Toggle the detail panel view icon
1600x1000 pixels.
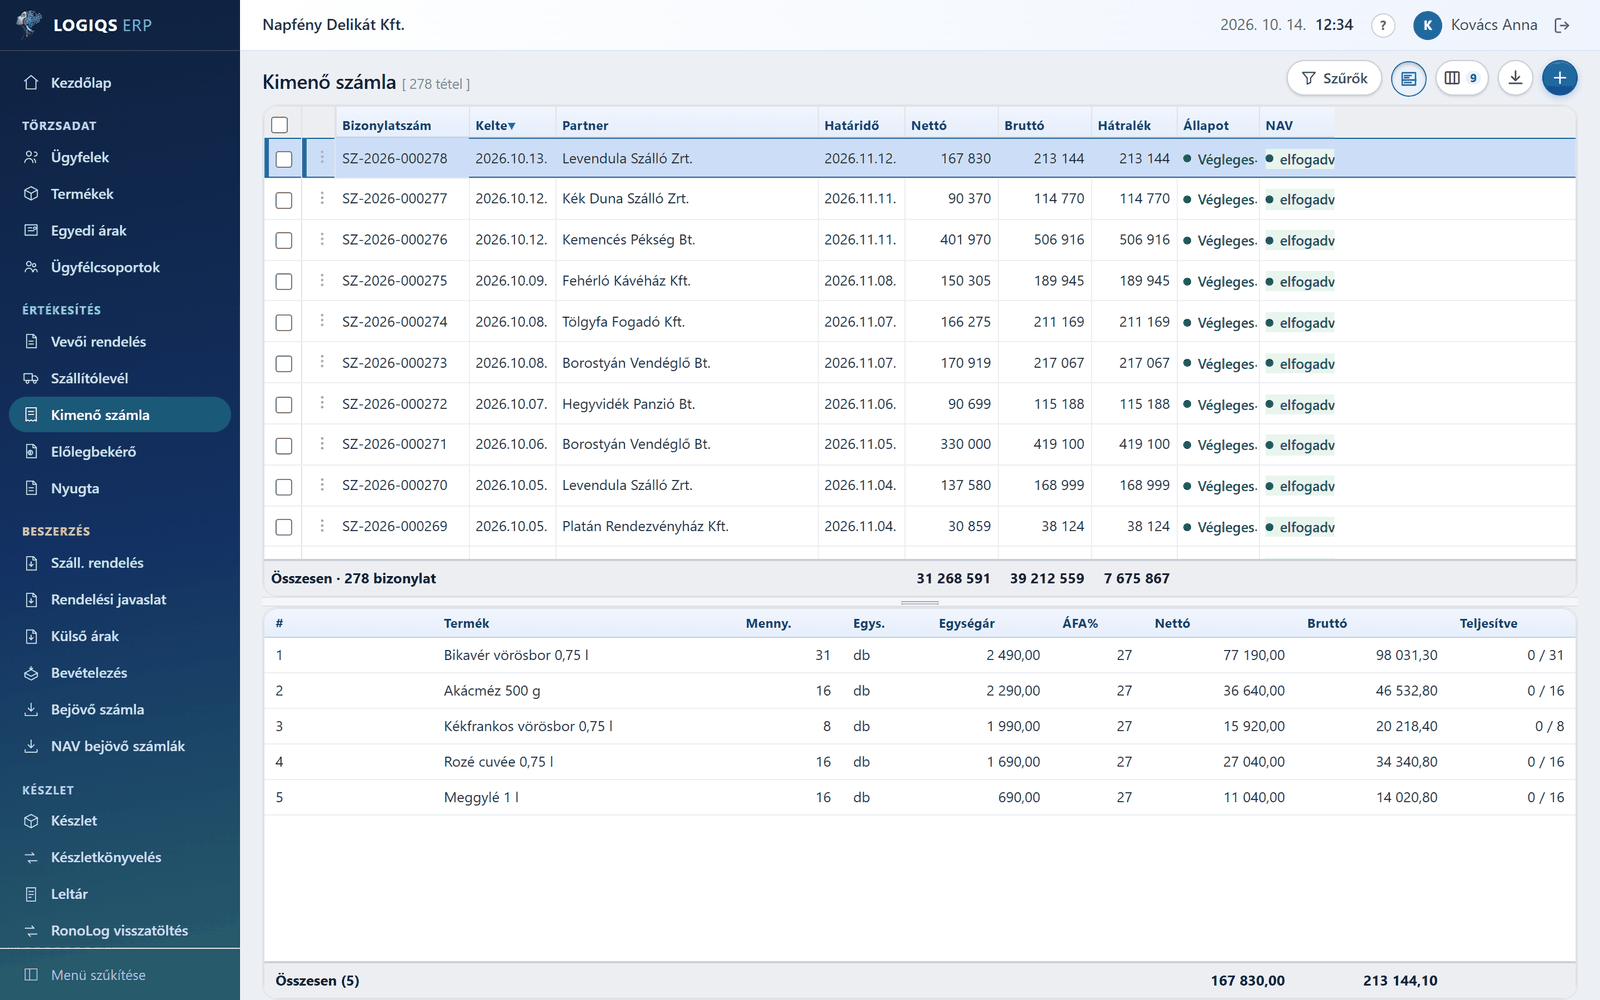pyautogui.click(x=1408, y=78)
